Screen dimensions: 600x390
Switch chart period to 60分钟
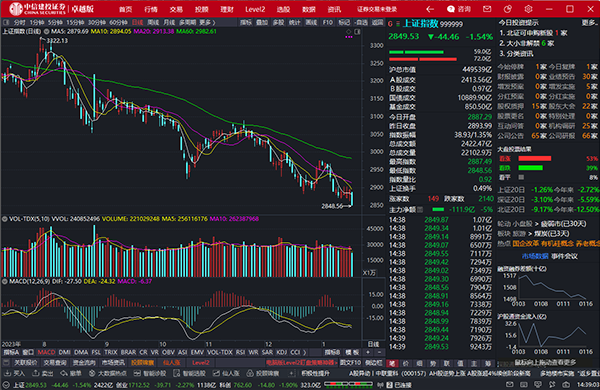118,23
